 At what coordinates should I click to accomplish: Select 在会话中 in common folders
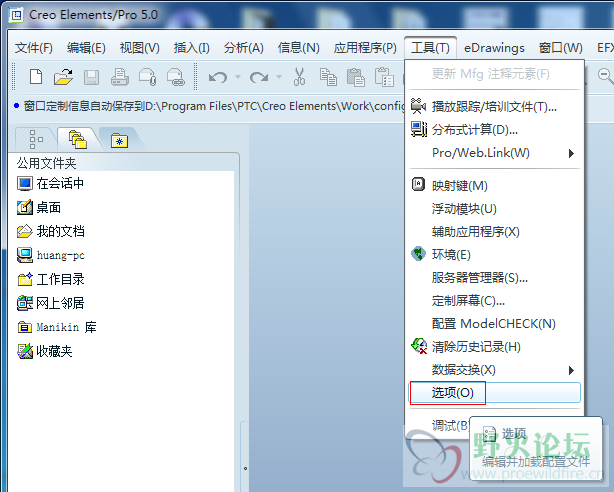(51, 183)
